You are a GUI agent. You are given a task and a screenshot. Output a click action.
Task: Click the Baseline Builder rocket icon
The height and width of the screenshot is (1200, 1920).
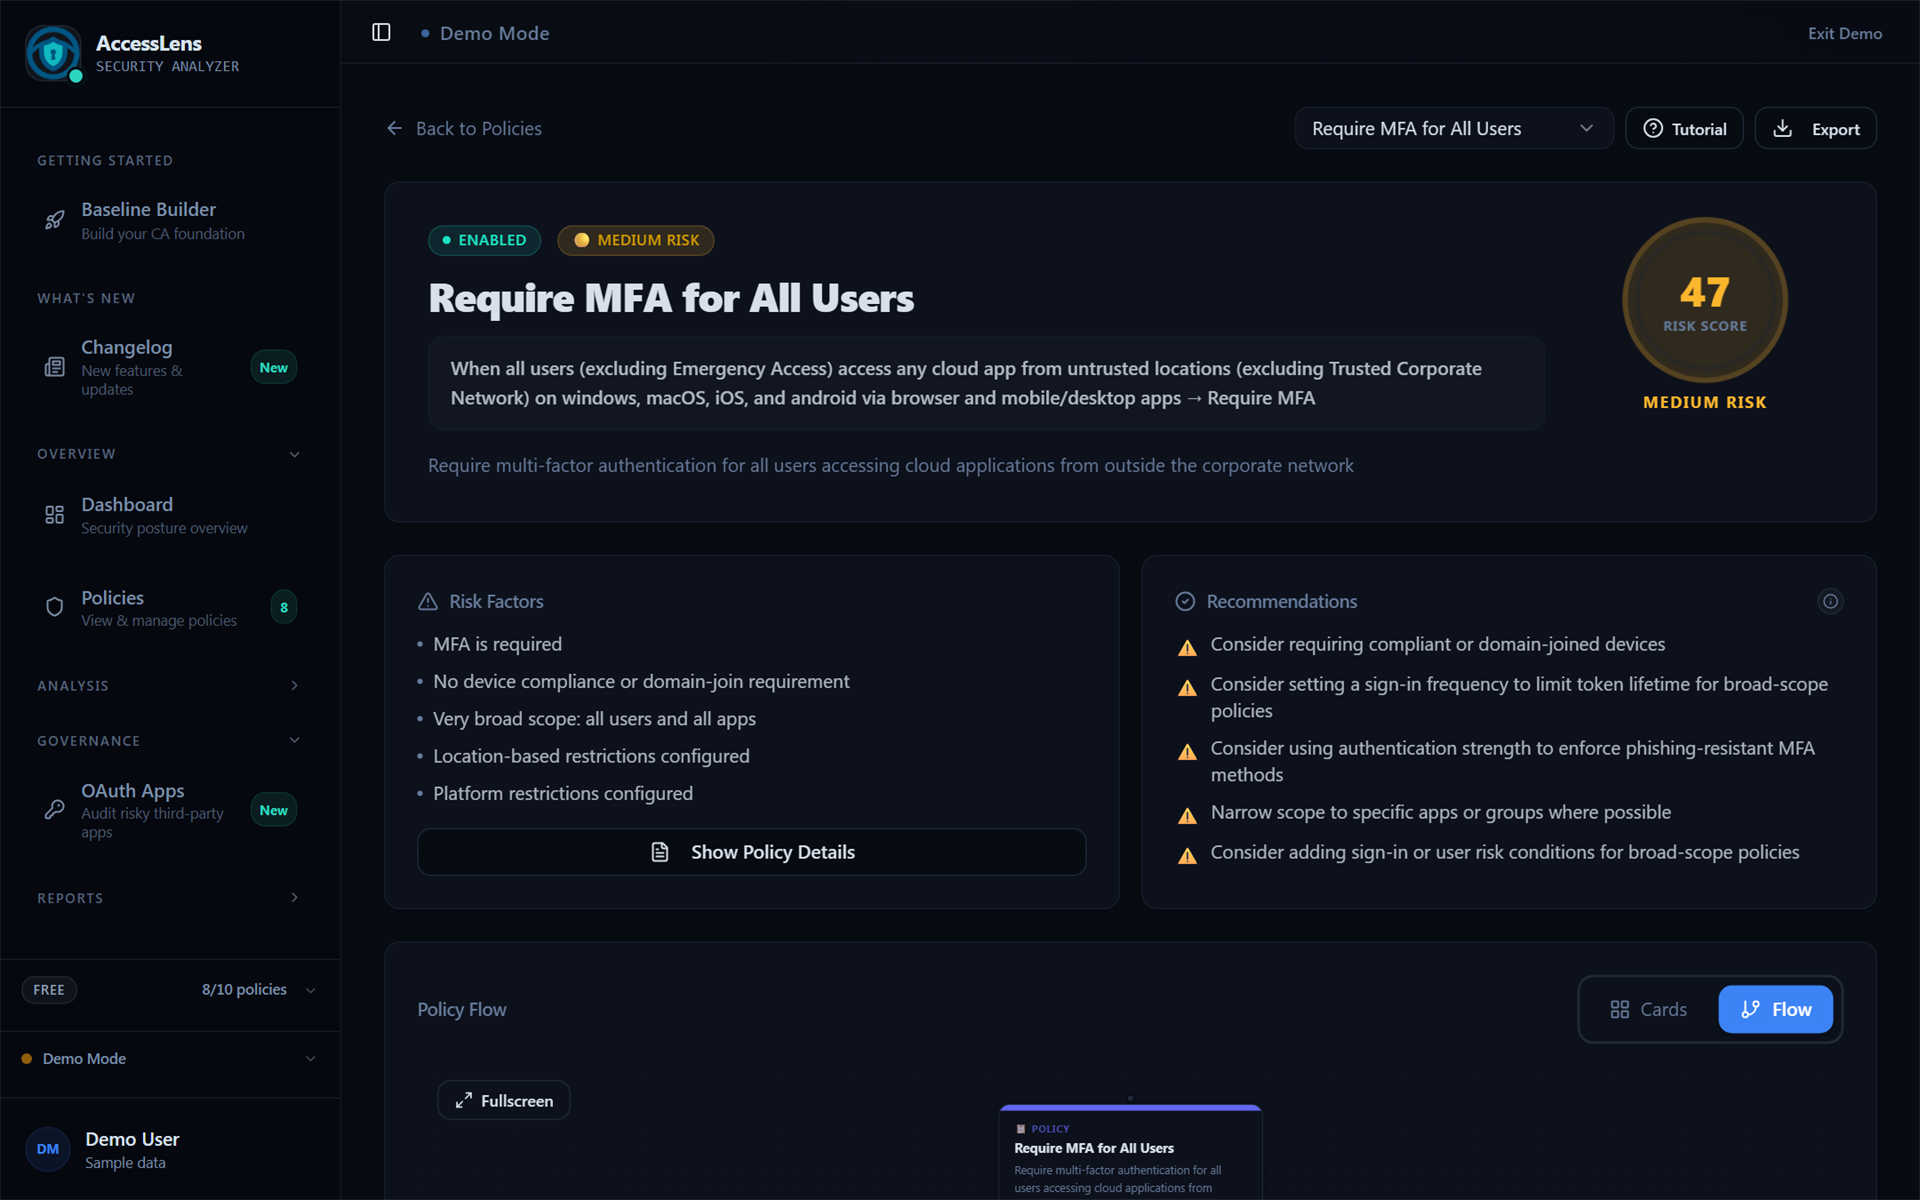coord(55,220)
